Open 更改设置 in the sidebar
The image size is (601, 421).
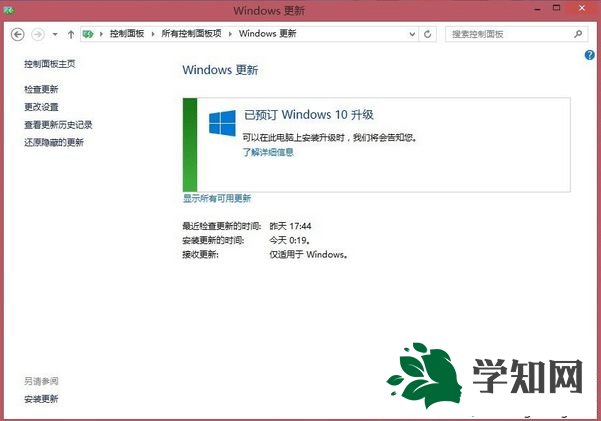point(41,107)
